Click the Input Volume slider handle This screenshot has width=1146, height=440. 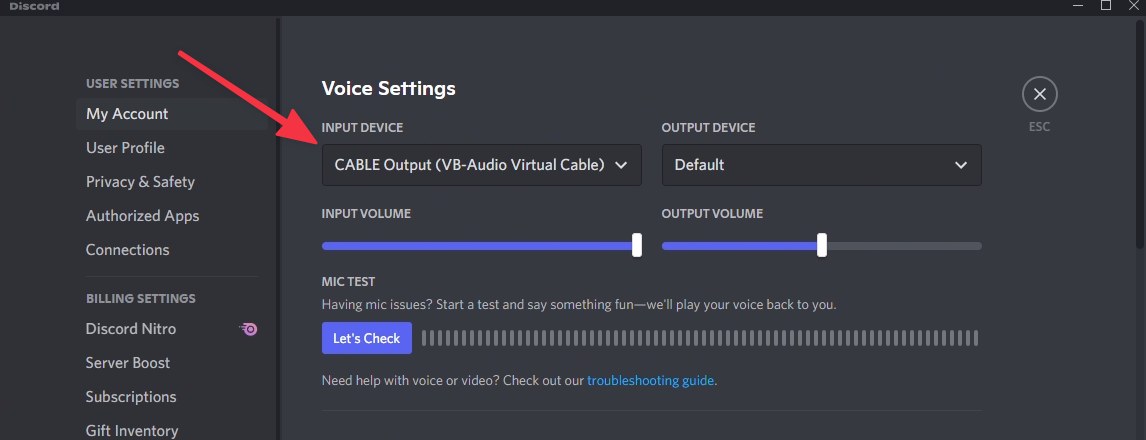click(x=637, y=245)
